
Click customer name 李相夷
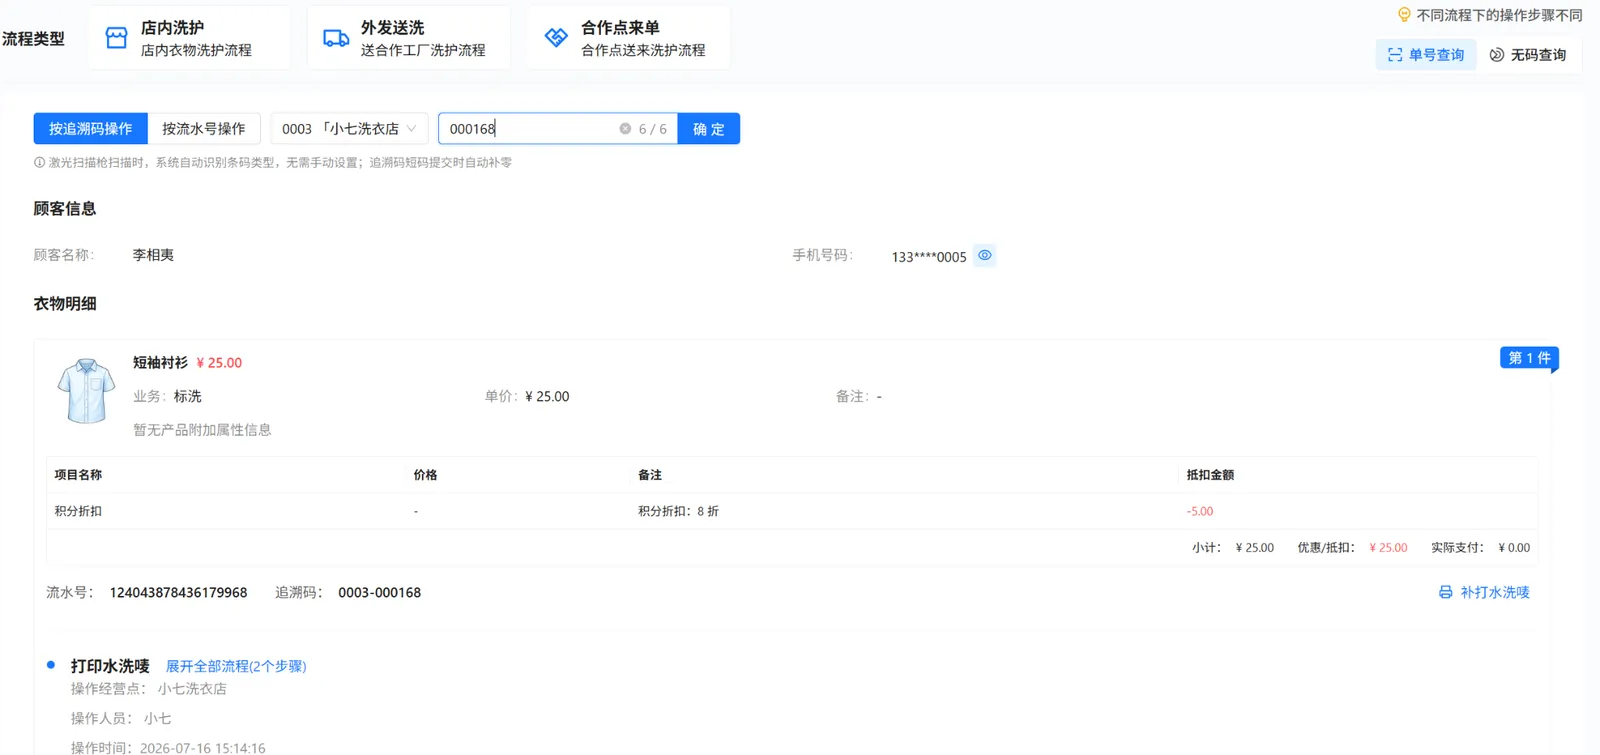click(x=153, y=255)
